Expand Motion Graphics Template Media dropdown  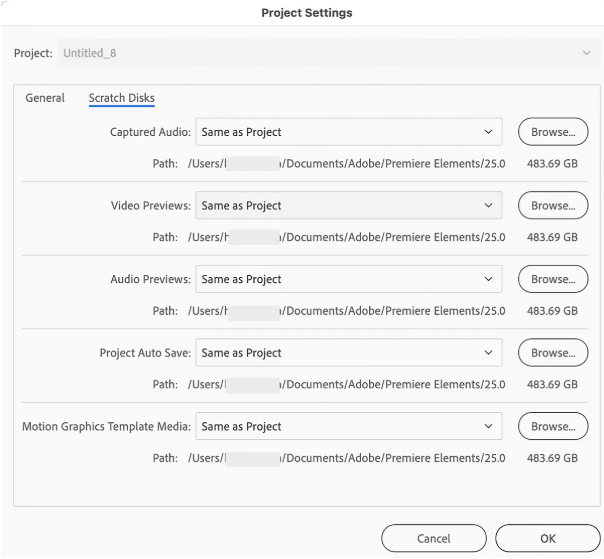point(348,427)
